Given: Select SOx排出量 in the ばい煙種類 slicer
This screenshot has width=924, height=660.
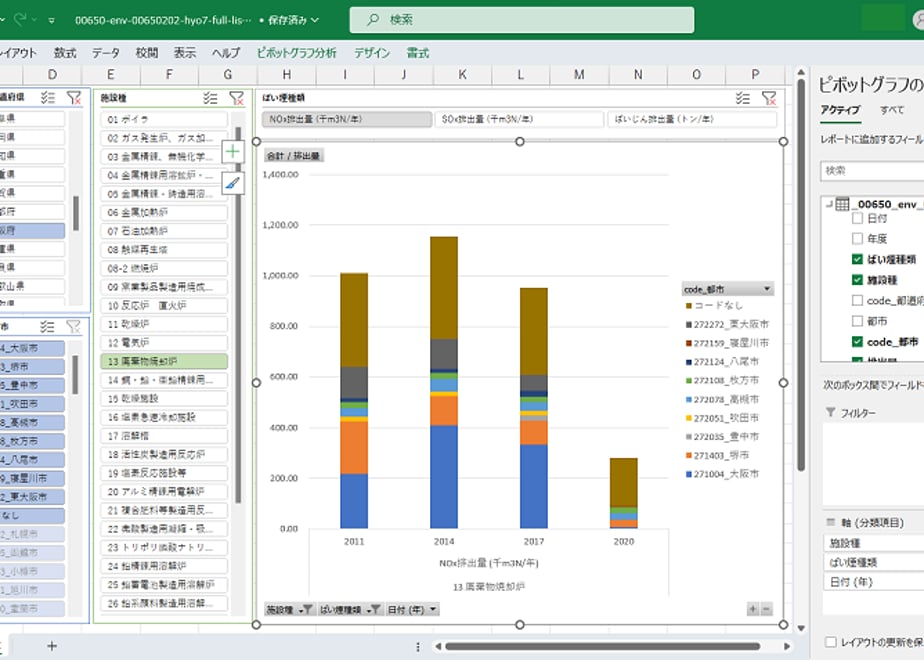Looking at the screenshot, I should [x=519, y=120].
